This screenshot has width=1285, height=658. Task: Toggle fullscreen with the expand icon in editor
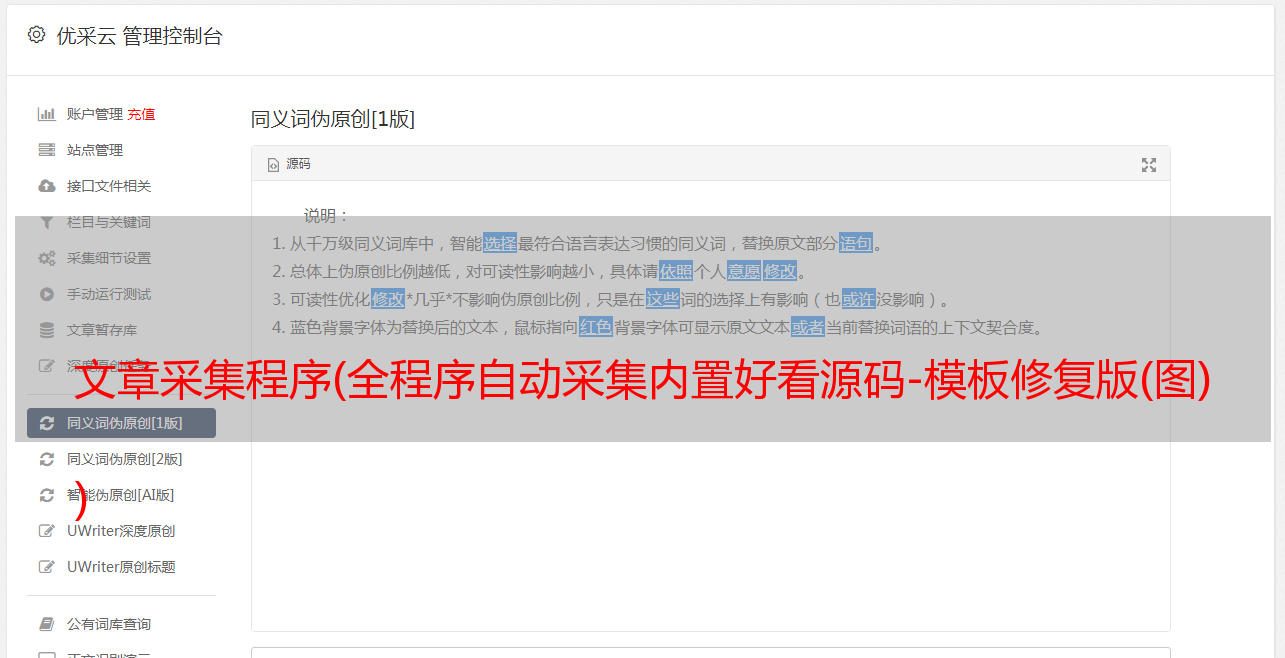pos(1149,165)
